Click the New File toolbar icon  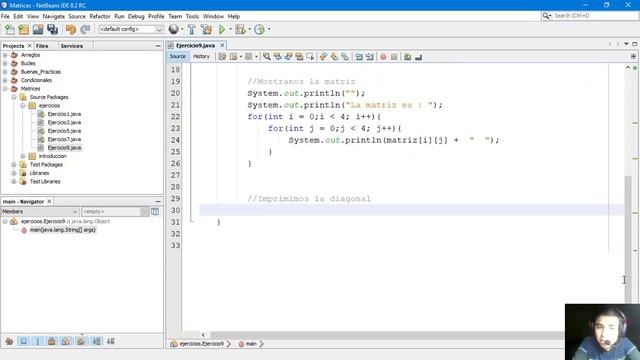coord(9,29)
